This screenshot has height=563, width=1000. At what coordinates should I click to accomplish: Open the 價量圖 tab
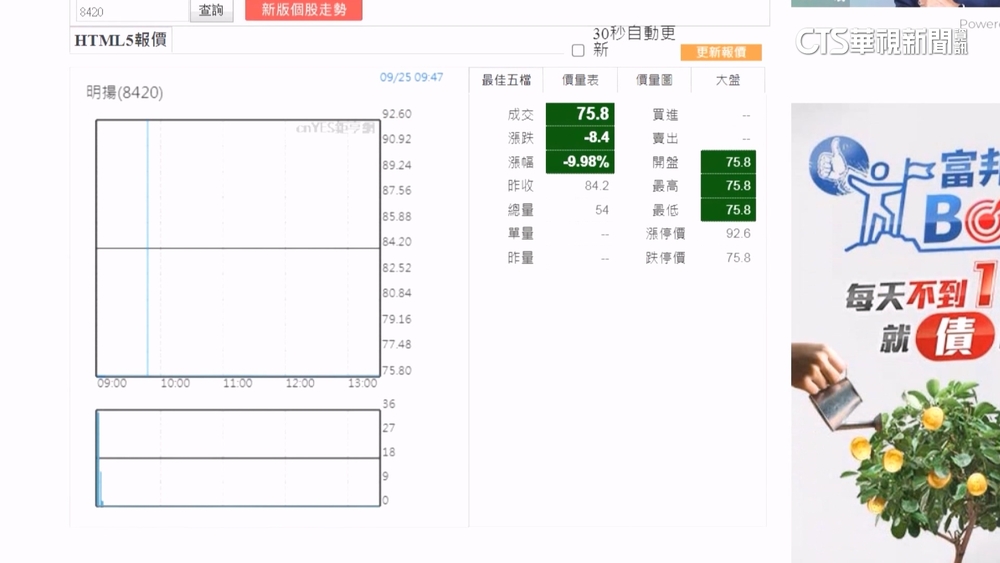tap(654, 80)
